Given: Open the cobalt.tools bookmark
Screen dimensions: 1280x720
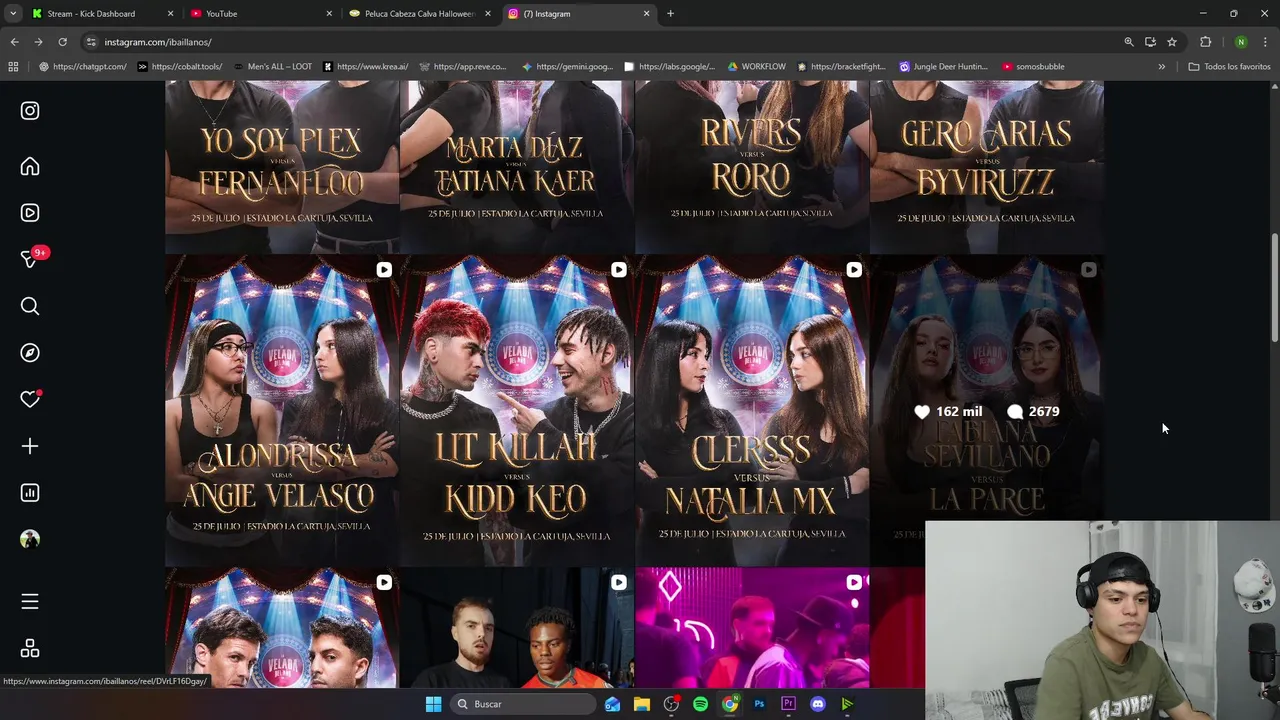Looking at the screenshot, I should coord(179,67).
